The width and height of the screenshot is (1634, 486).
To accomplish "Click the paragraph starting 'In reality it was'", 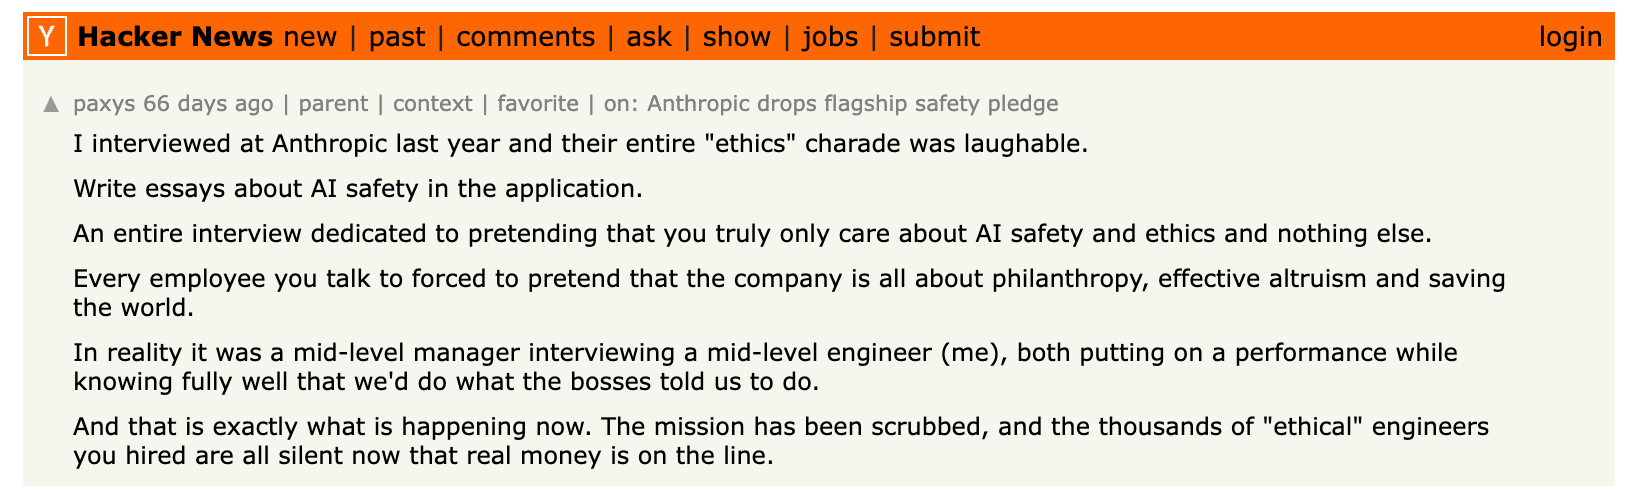I will (765, 367).
